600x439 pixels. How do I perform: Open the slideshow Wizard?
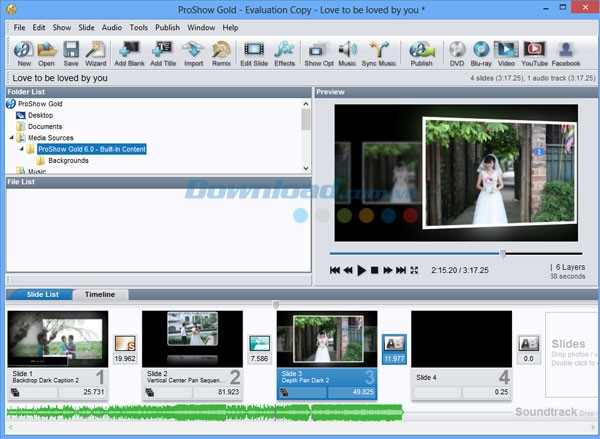pos(96,53)
